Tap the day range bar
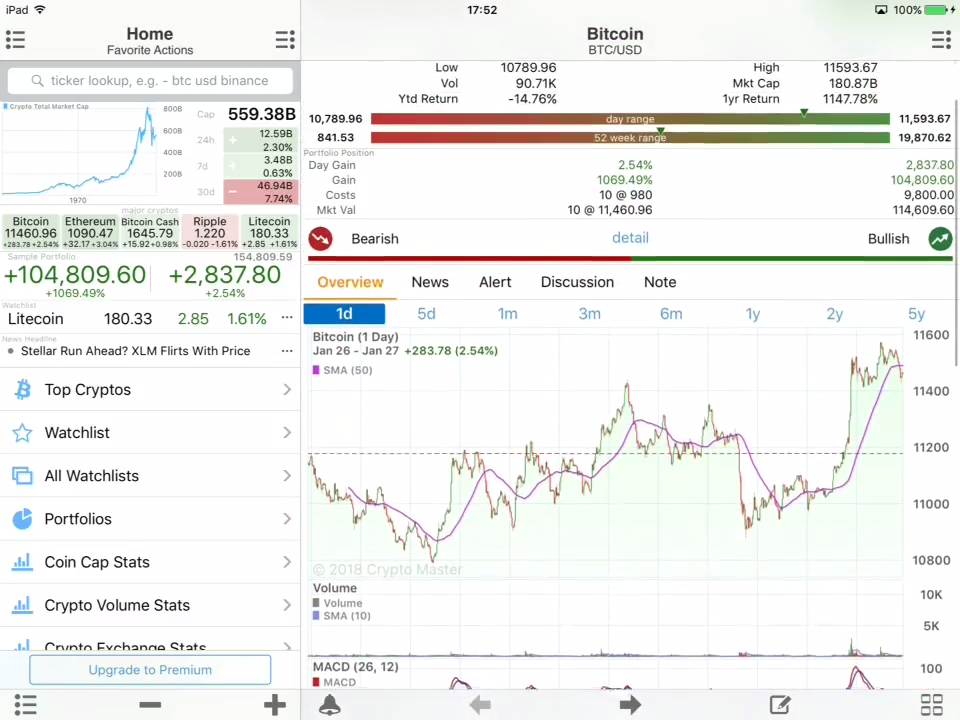Viewport: 960px width, 720px height. [x=630, y=119]
